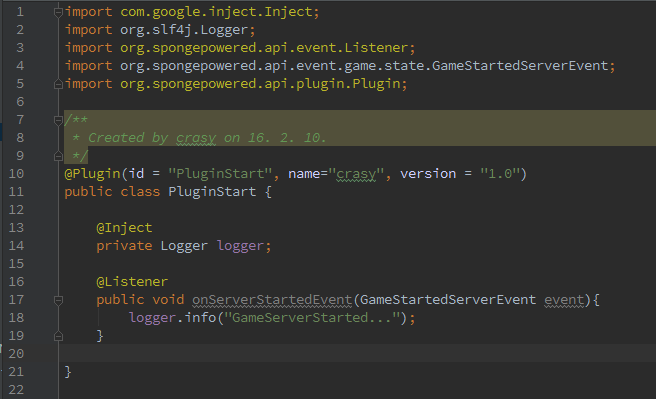
Task: Click line number 1 in the gutter
Action: 20,12
